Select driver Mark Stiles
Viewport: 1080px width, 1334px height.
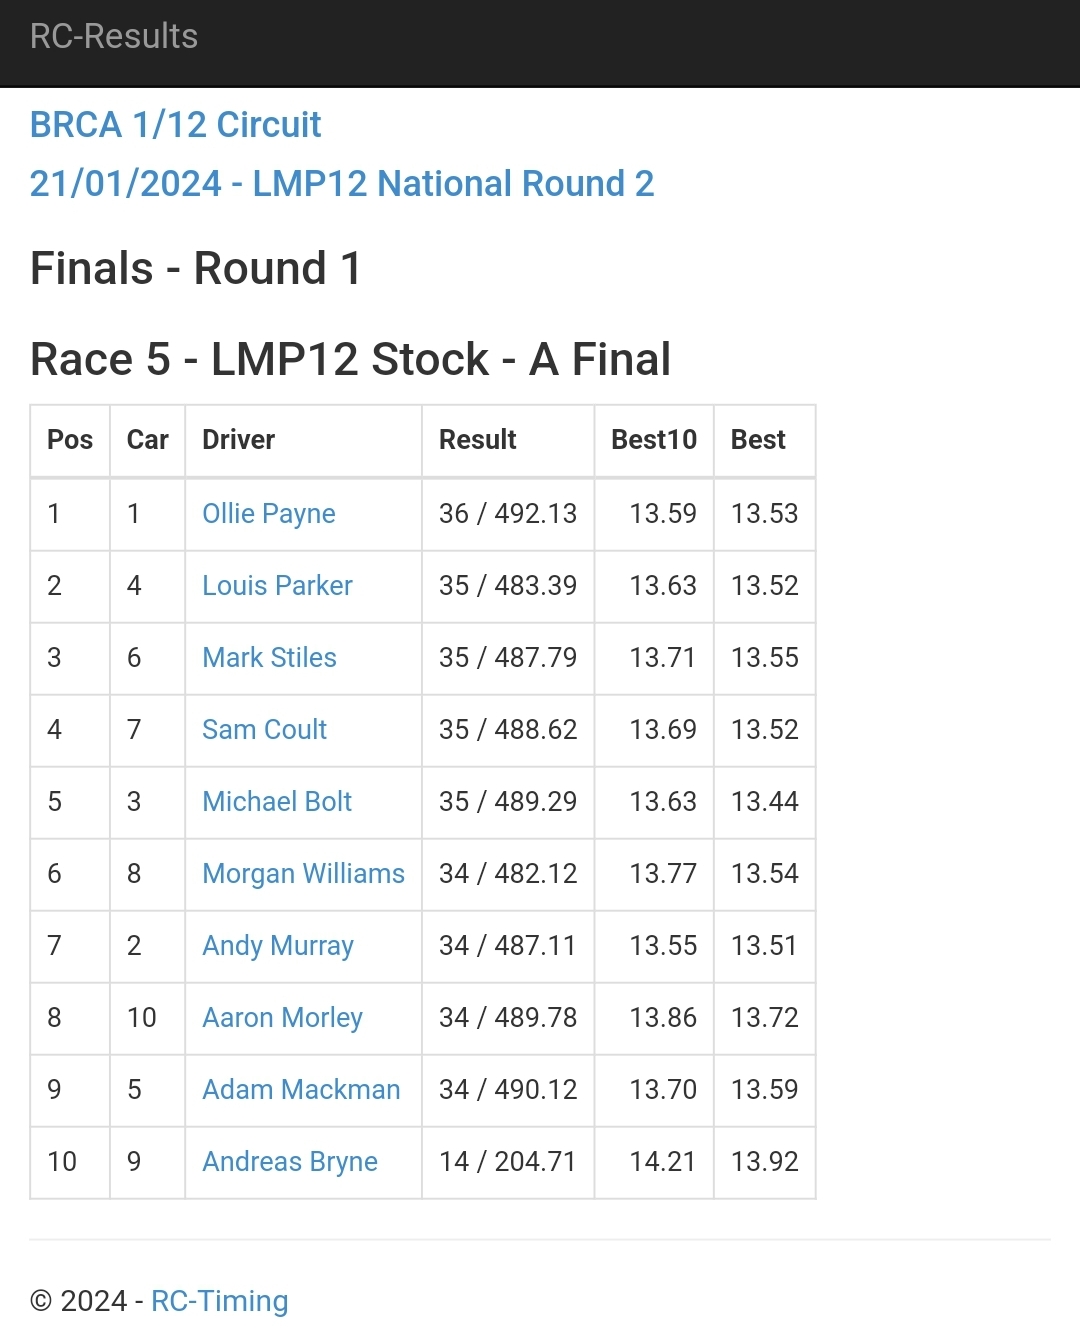[x=269, y=658]
